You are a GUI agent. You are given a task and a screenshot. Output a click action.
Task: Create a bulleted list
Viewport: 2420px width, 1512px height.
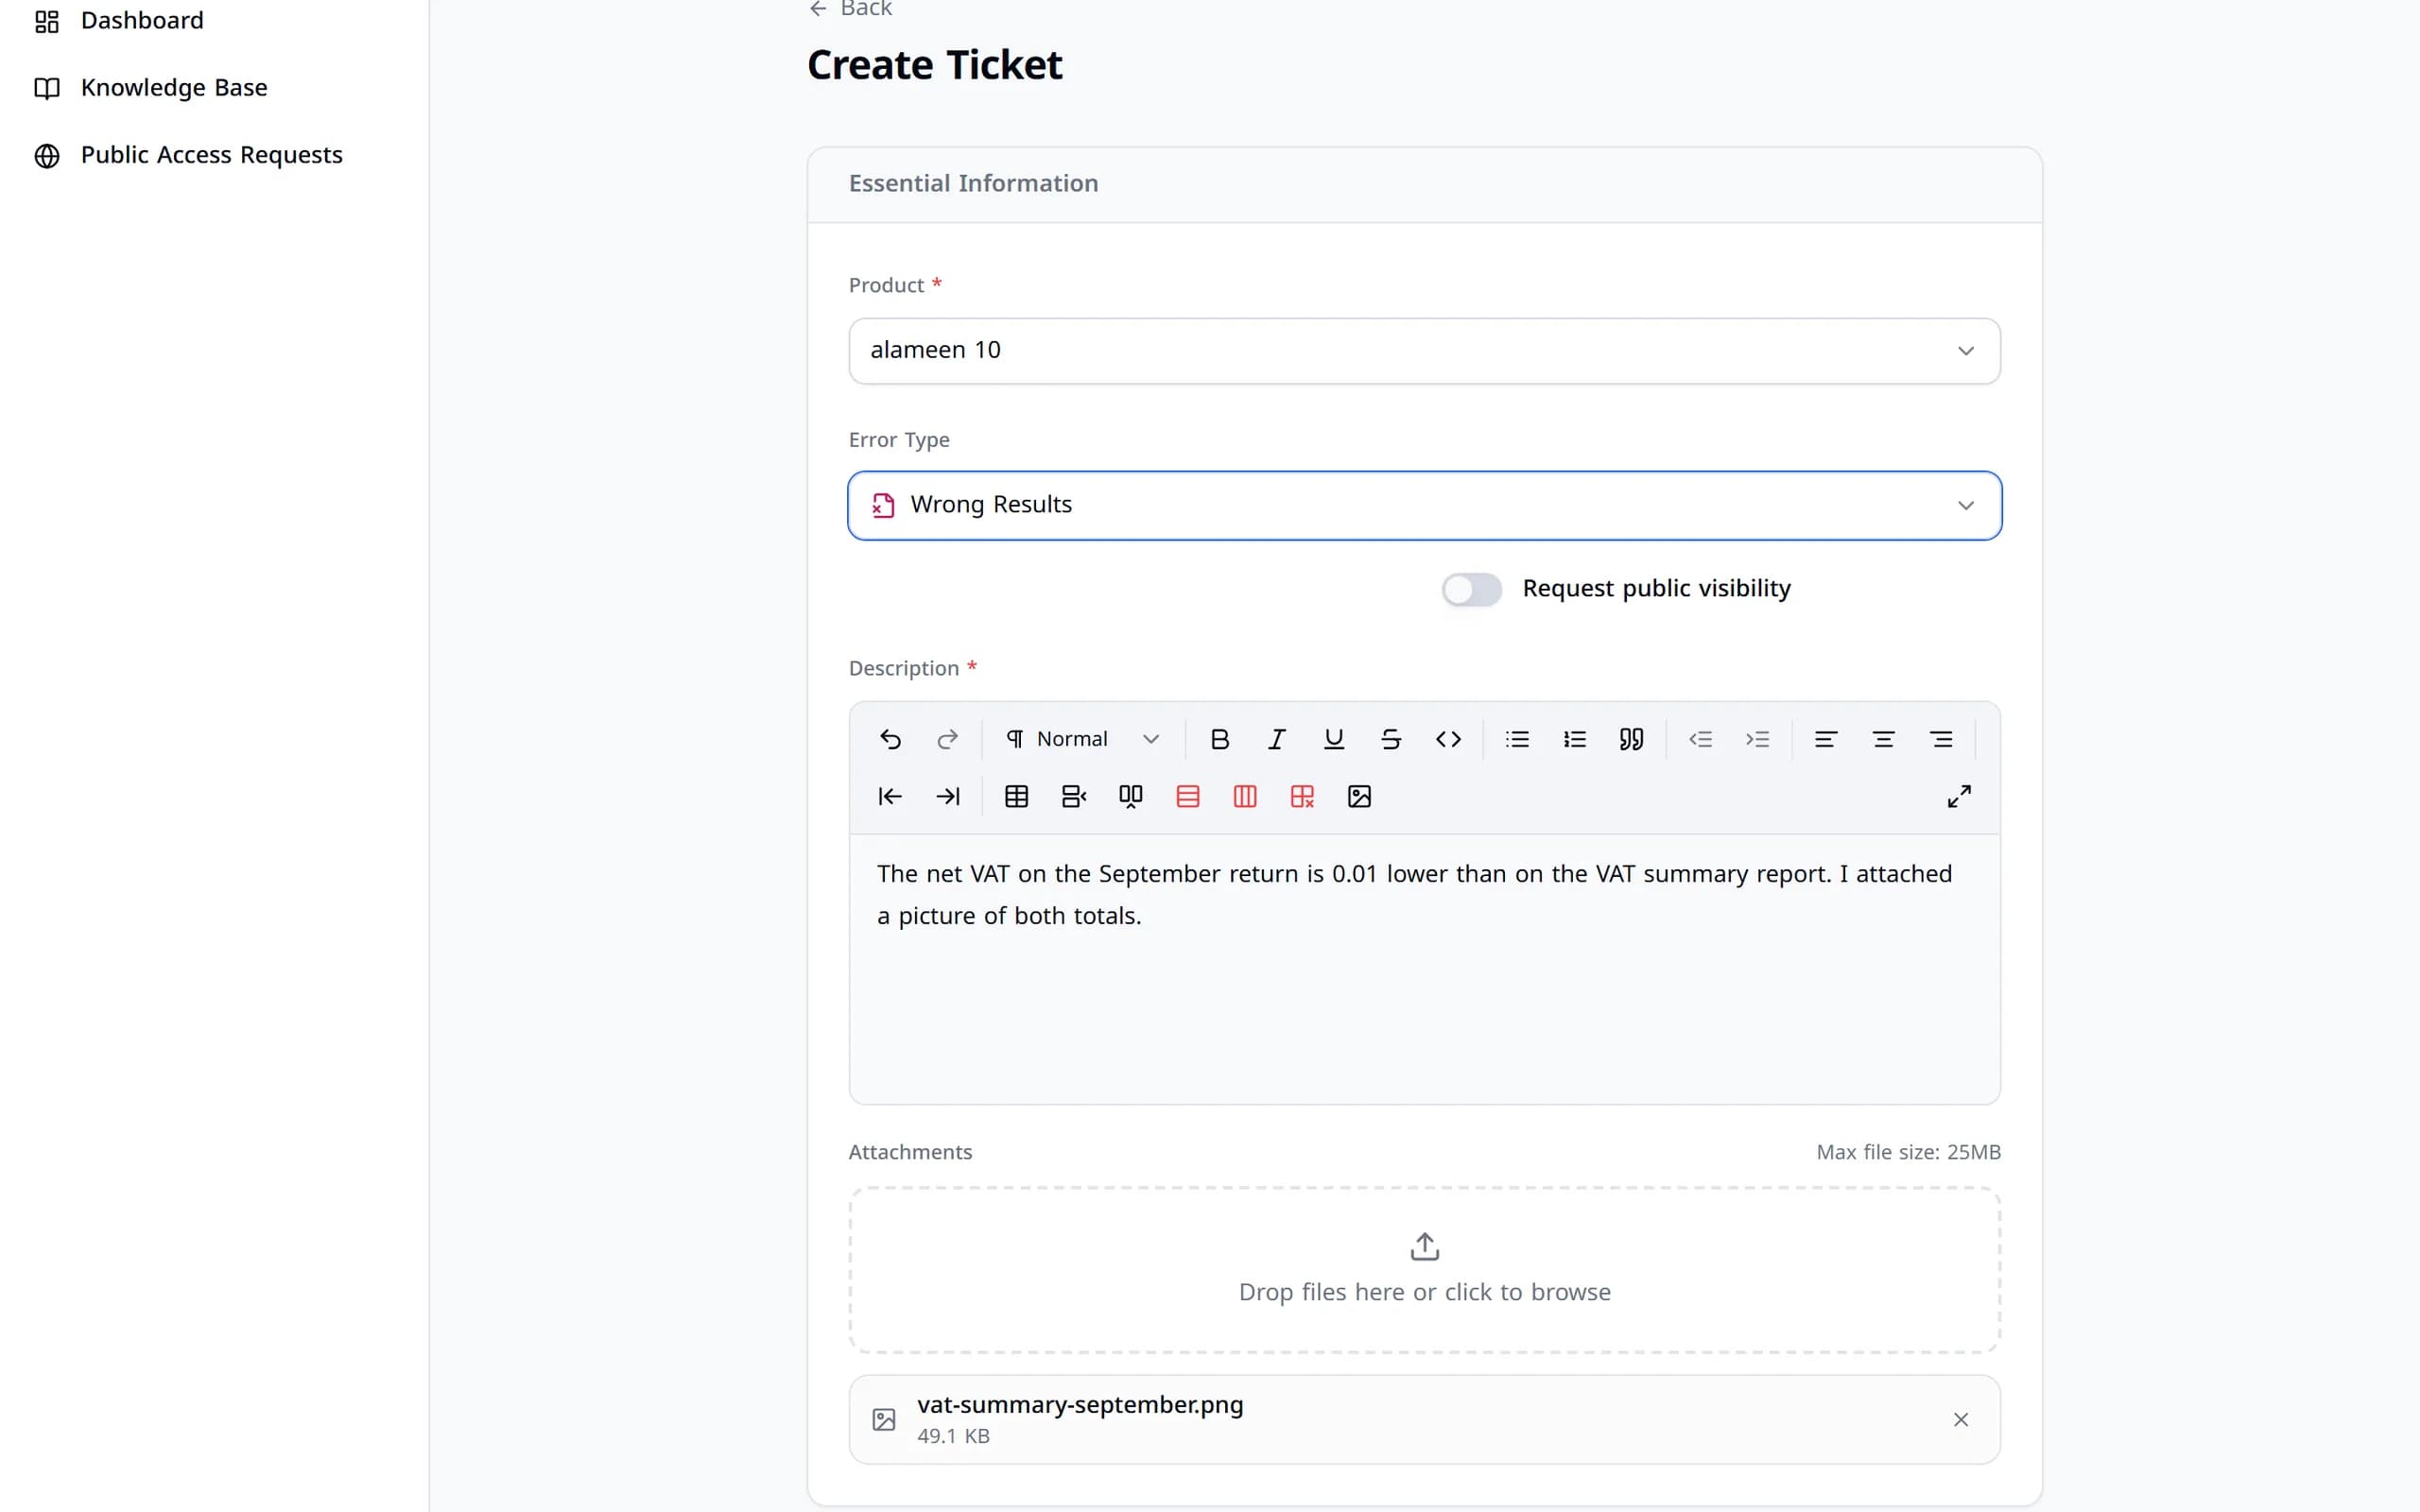tap(1517, 739)
